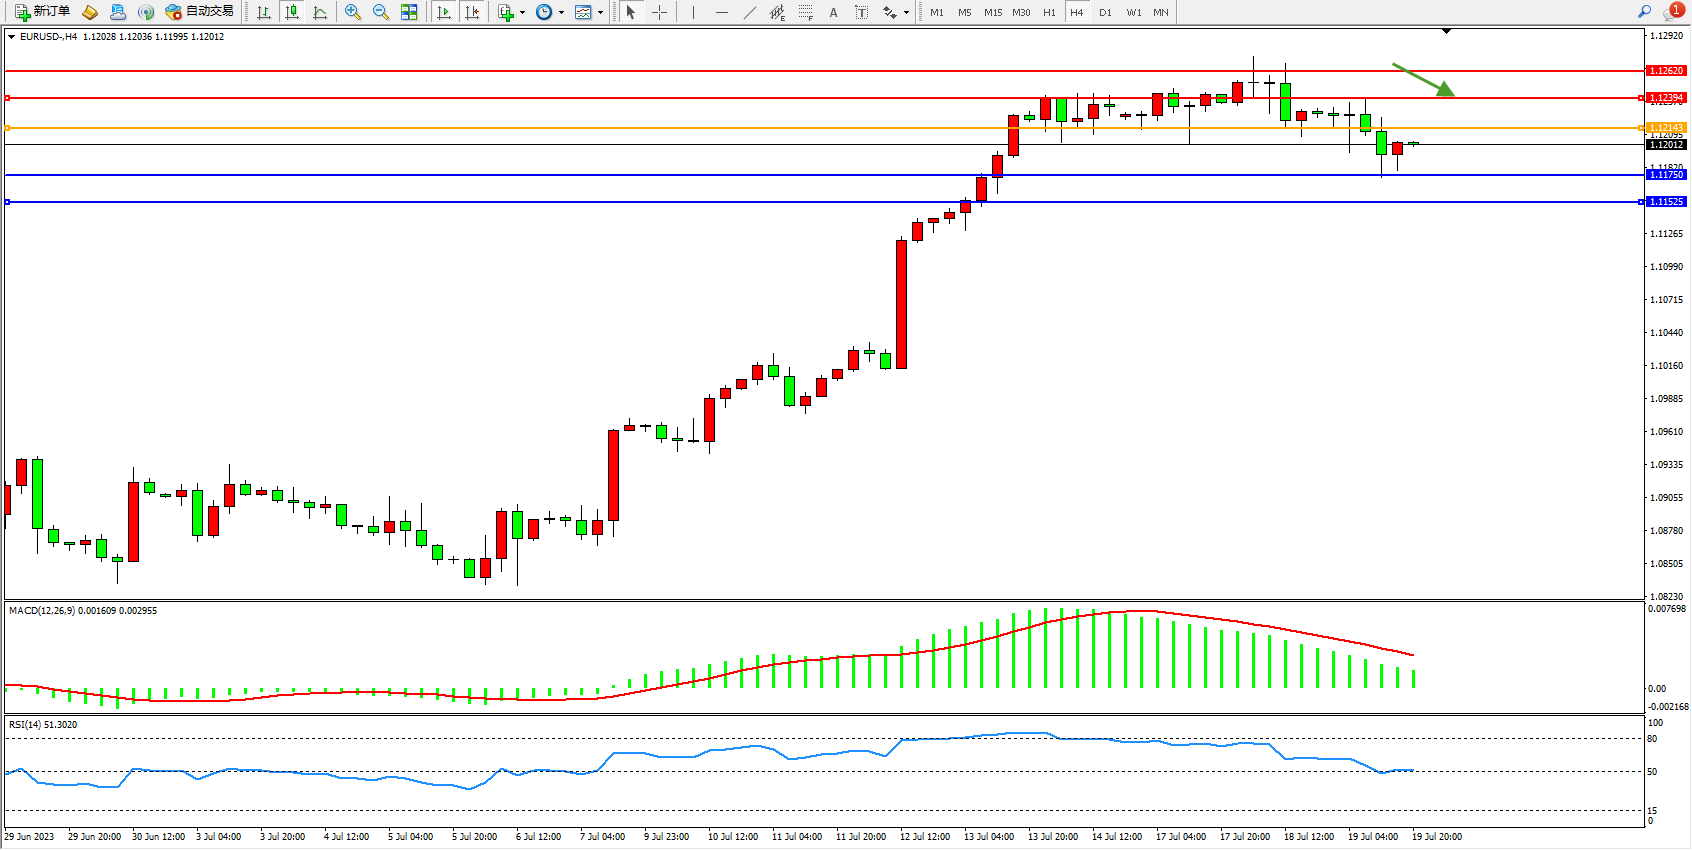1692x850 pixels.
Task: Switch to the M15 timeframe
Action: click(x=992, y=12)
